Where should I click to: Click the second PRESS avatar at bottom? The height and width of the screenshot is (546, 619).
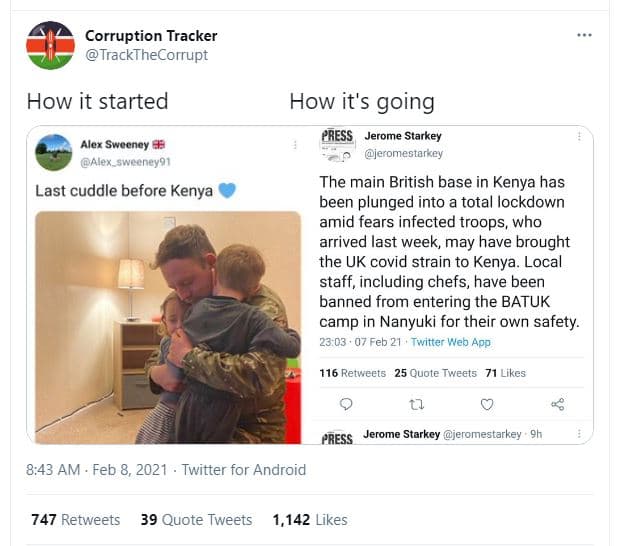click(x=337, y=436)
